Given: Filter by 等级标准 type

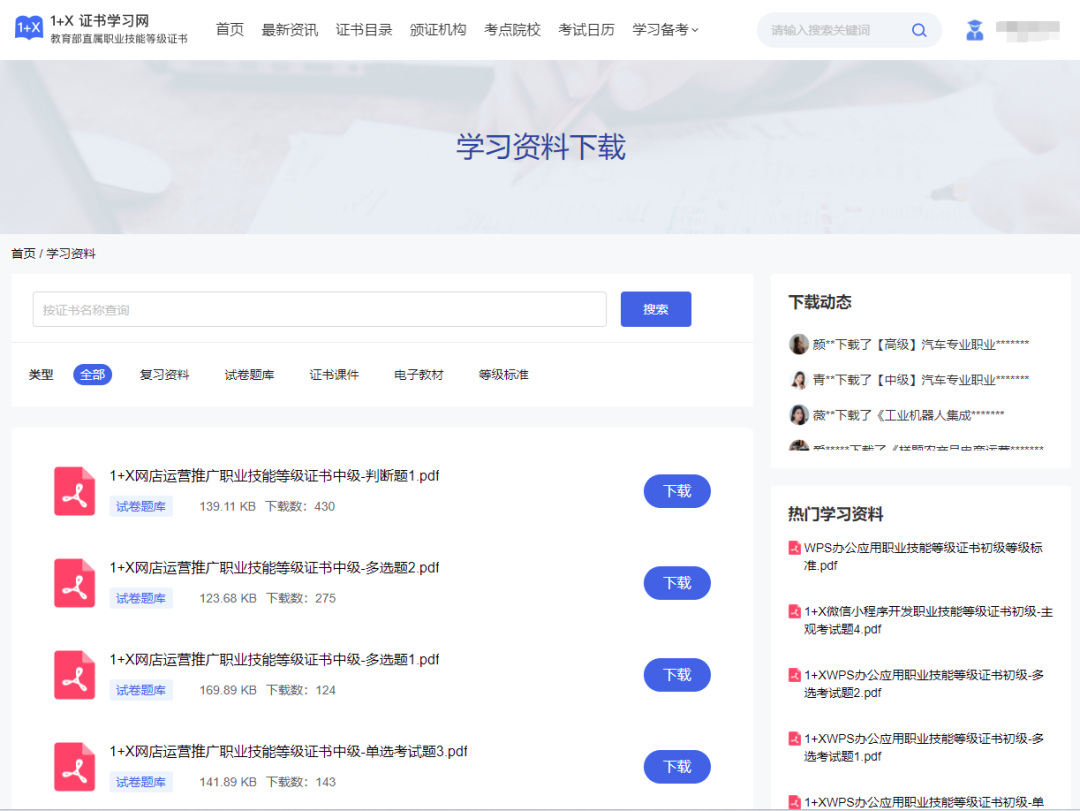Looking at the screenshot, I should [503, 375].
